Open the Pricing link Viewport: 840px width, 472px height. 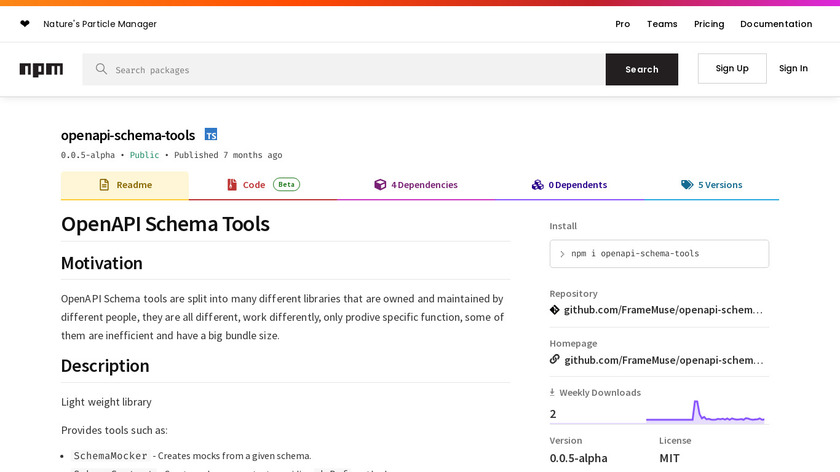tap(709, 24)
